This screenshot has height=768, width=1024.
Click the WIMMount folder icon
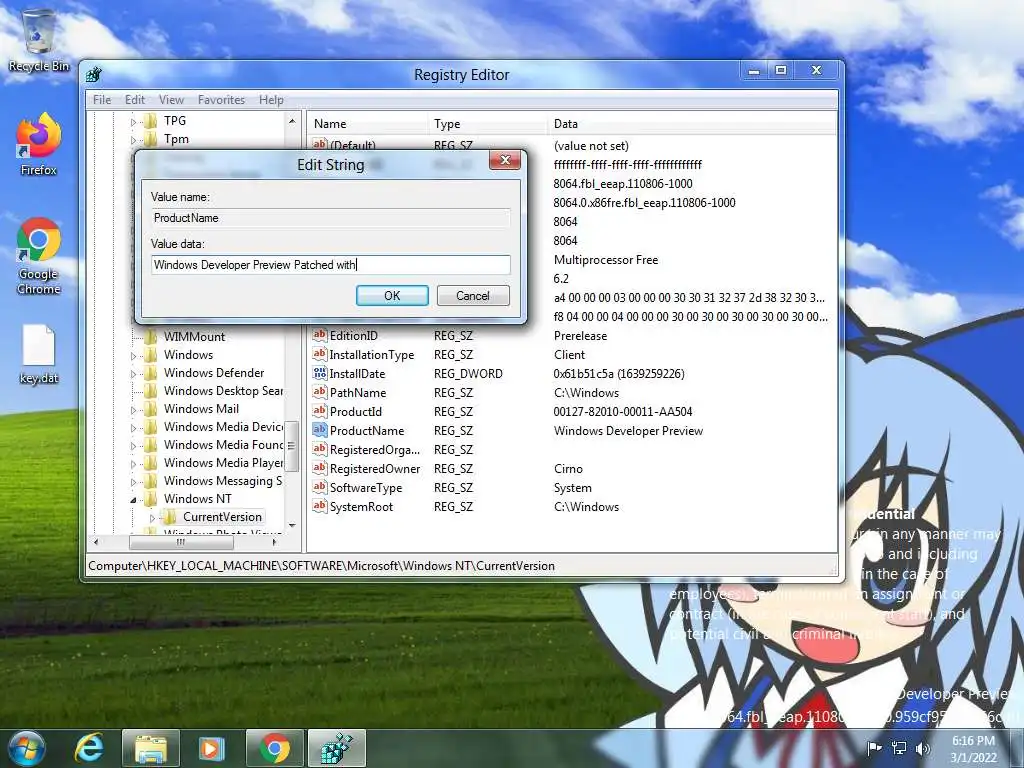click(x=151, y=337)
